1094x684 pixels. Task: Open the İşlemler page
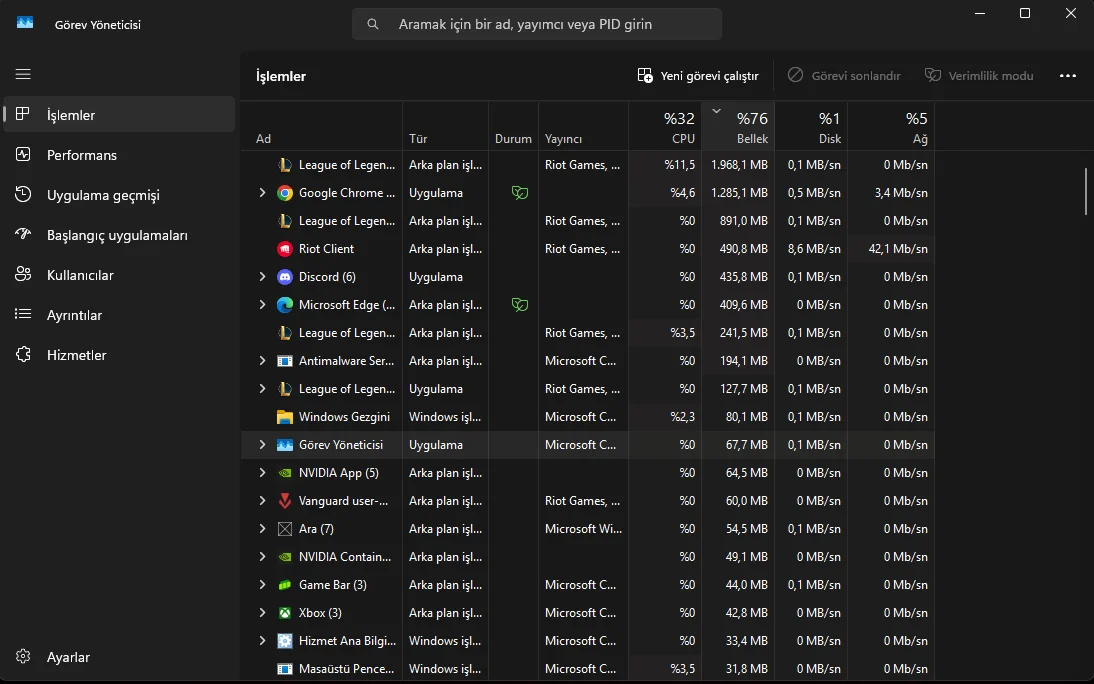tap(119, 114)
